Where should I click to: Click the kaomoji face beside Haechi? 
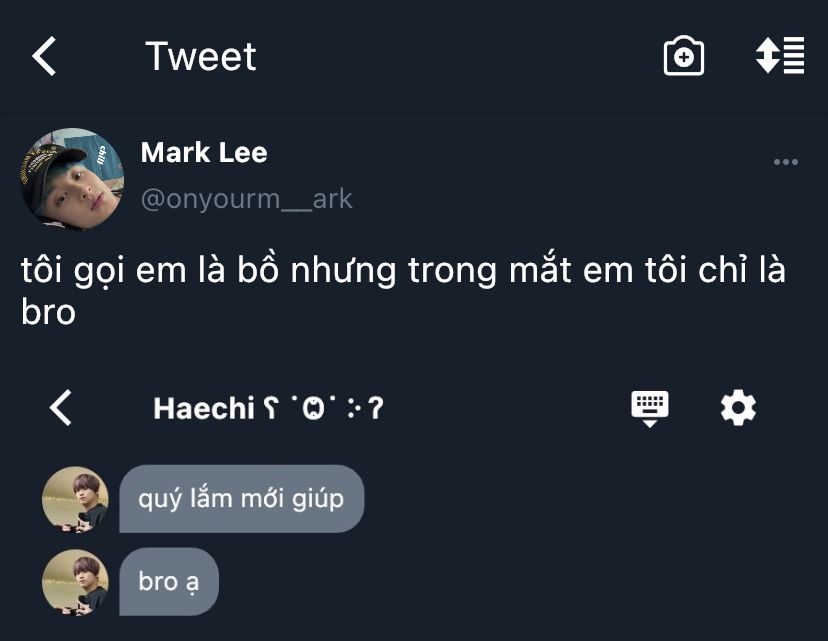coord(324,408)
